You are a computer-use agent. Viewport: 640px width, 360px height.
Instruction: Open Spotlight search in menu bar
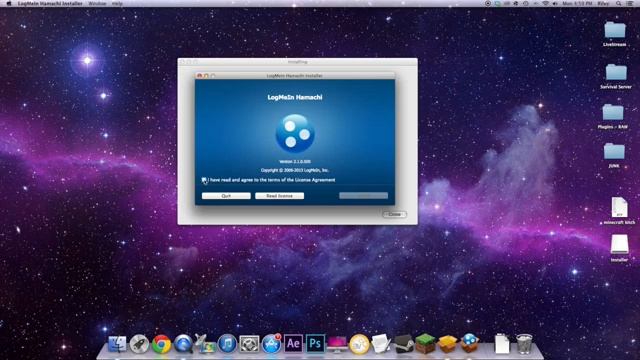click(619, 3)
